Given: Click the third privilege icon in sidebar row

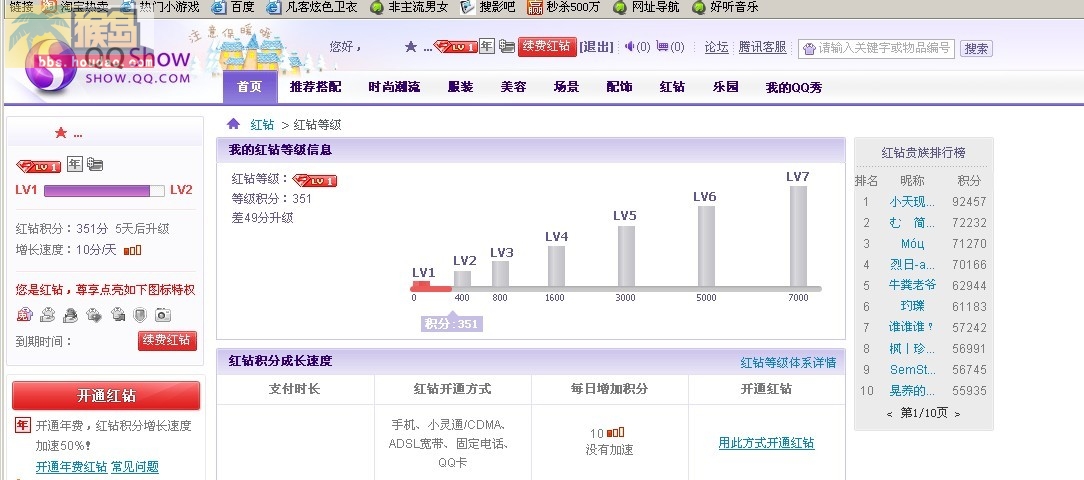Looking at the screenshot, I should [71, 315].
